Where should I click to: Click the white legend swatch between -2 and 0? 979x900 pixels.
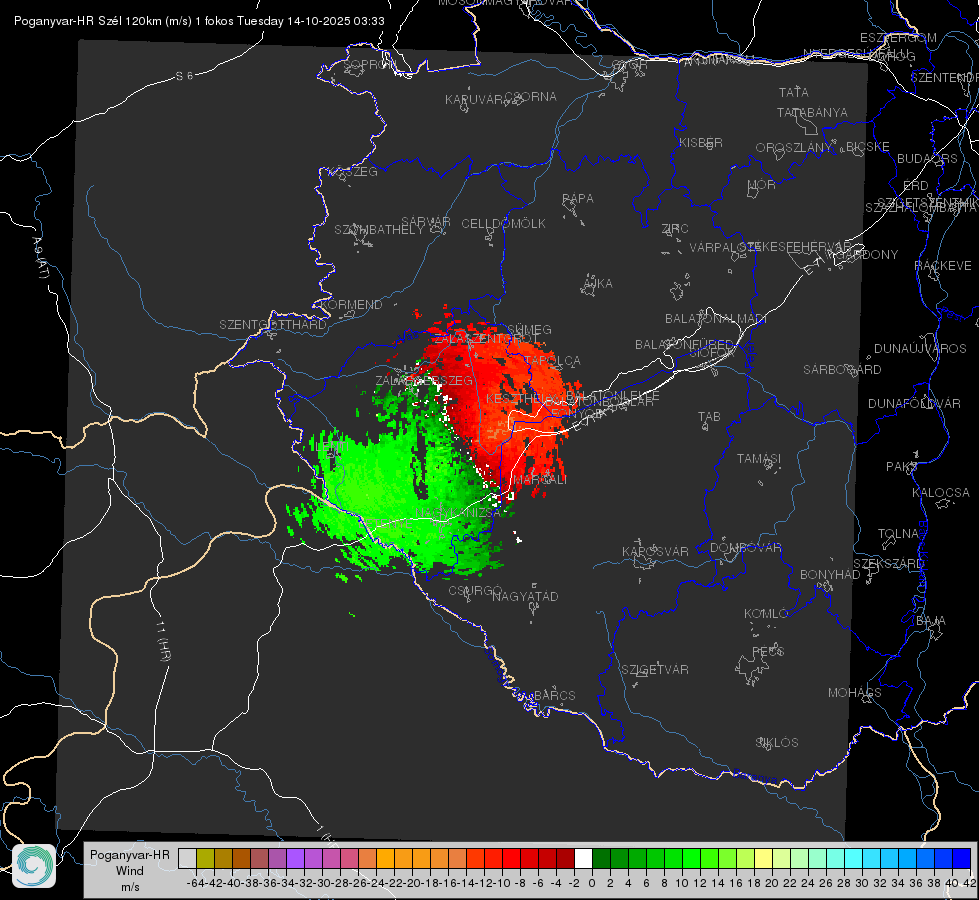tap(583, 858)
